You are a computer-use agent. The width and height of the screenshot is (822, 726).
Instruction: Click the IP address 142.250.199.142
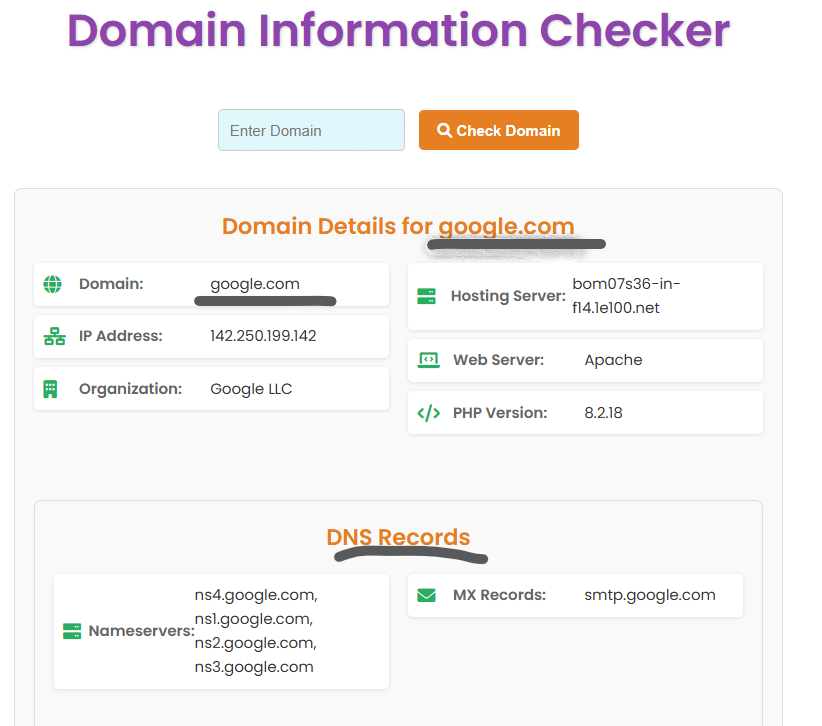click(263, 336)
